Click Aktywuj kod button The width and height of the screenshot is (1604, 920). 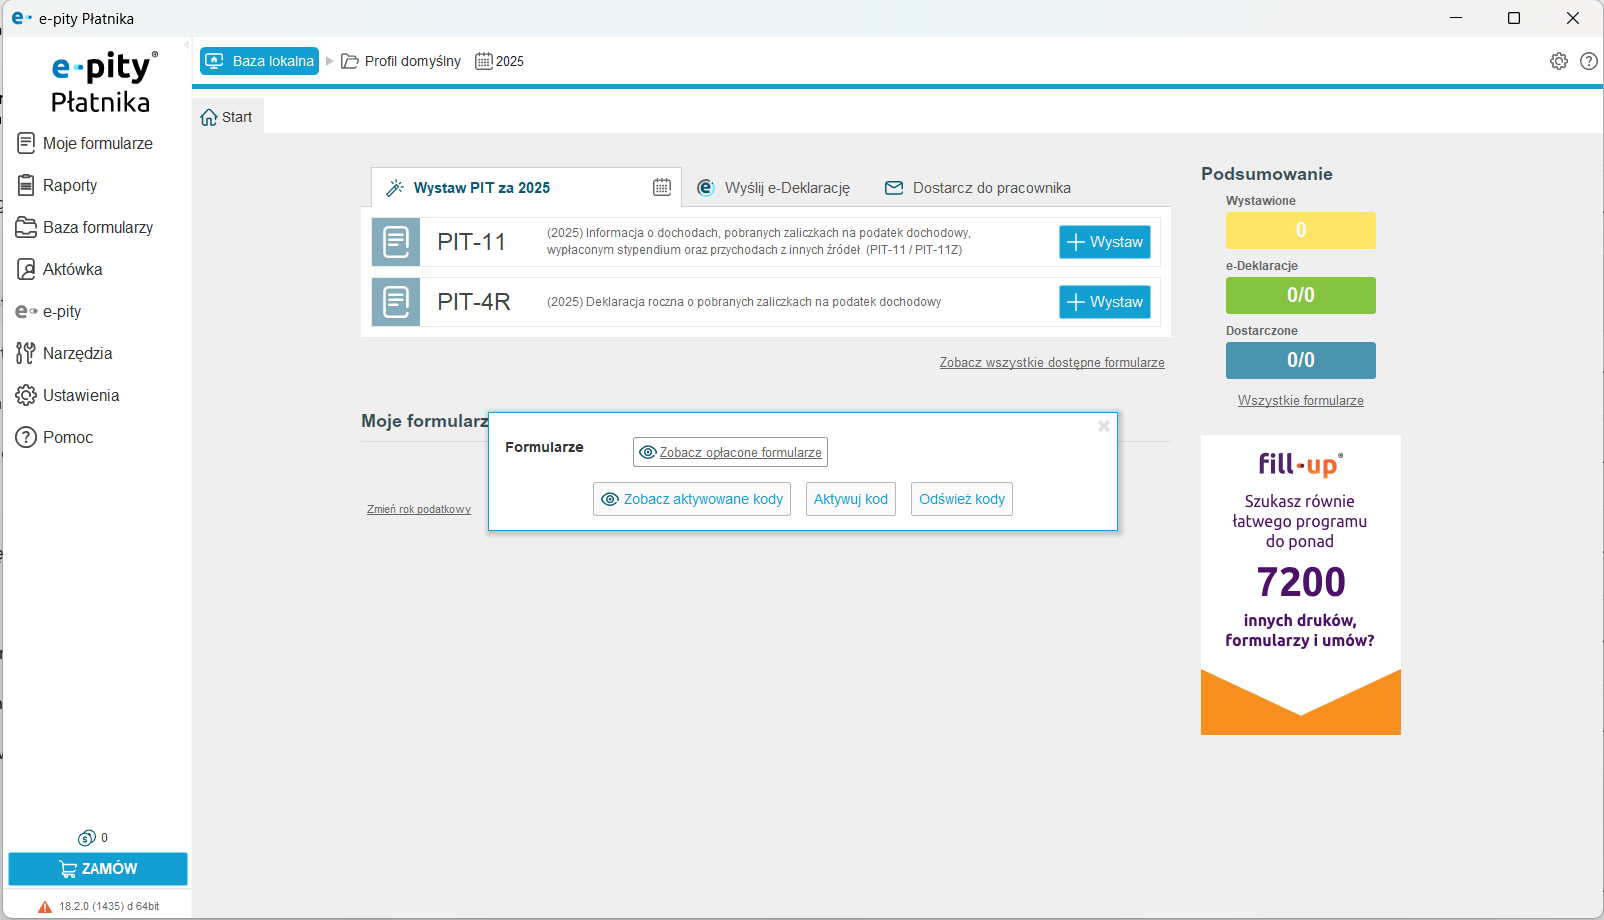point(850,499)
